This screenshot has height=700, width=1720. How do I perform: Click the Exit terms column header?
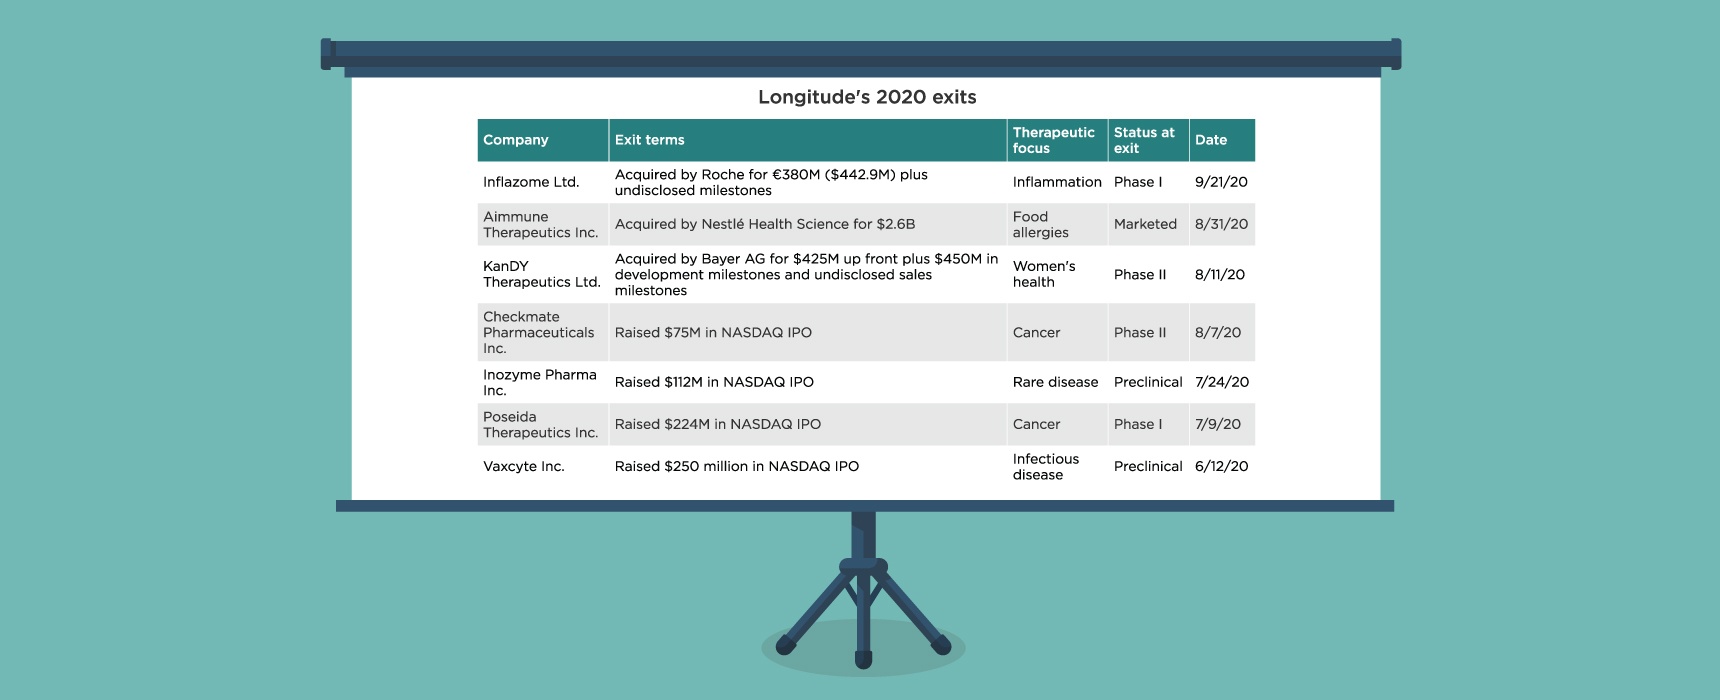[x=650, y=140]
